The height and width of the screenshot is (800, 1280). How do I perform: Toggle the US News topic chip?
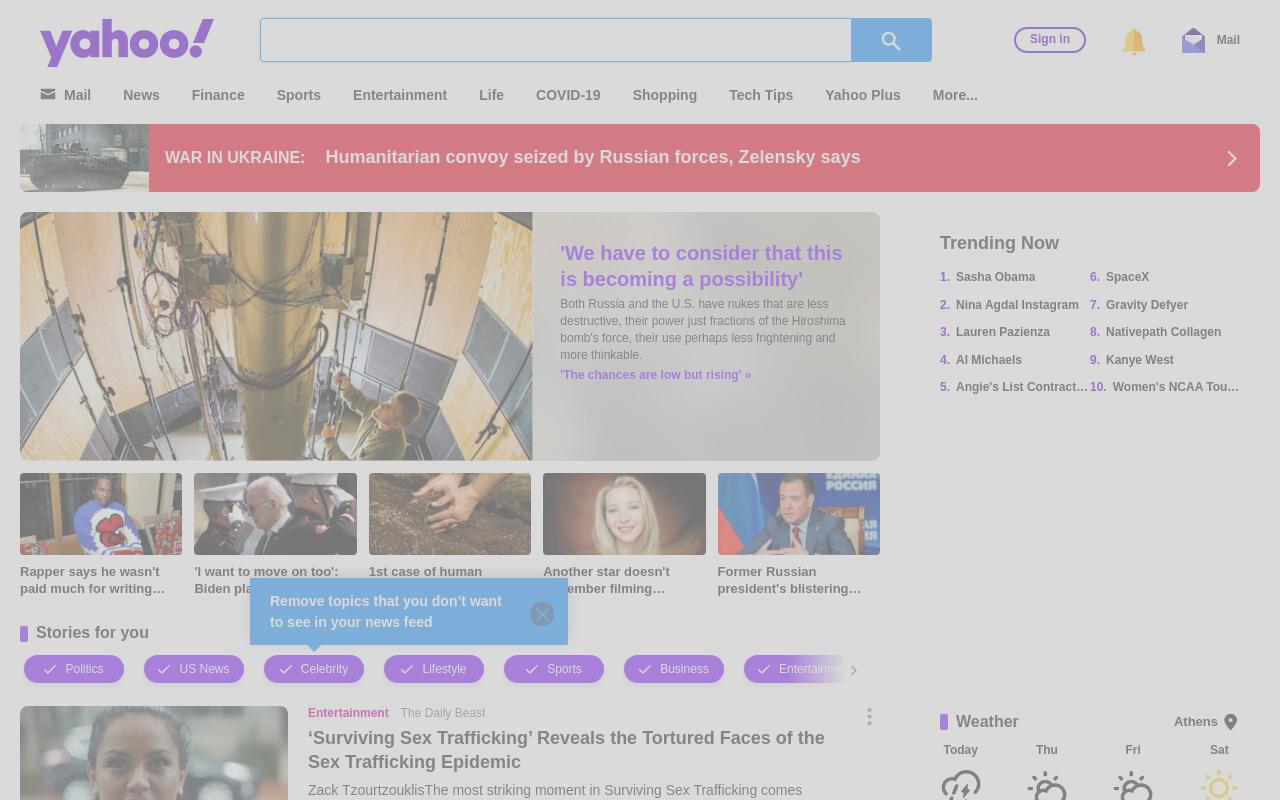[194, 669]
